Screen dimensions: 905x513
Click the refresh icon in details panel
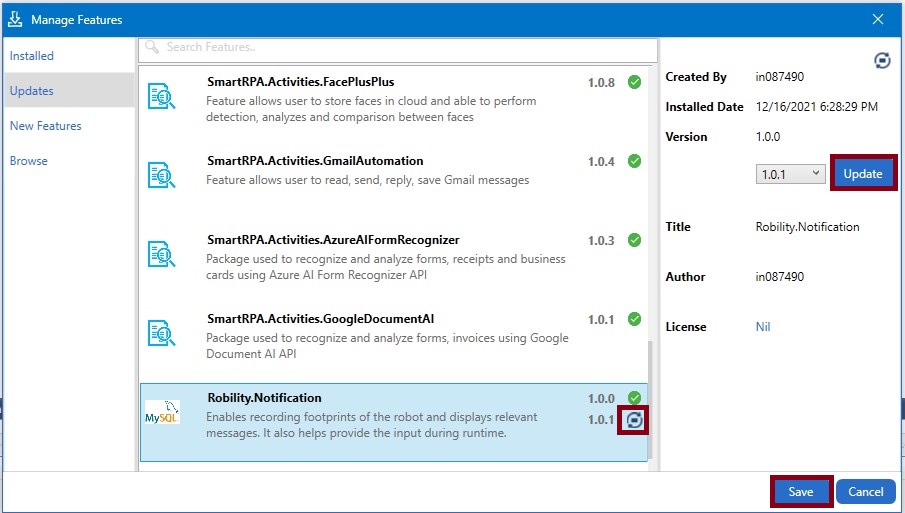pos(882,61)
